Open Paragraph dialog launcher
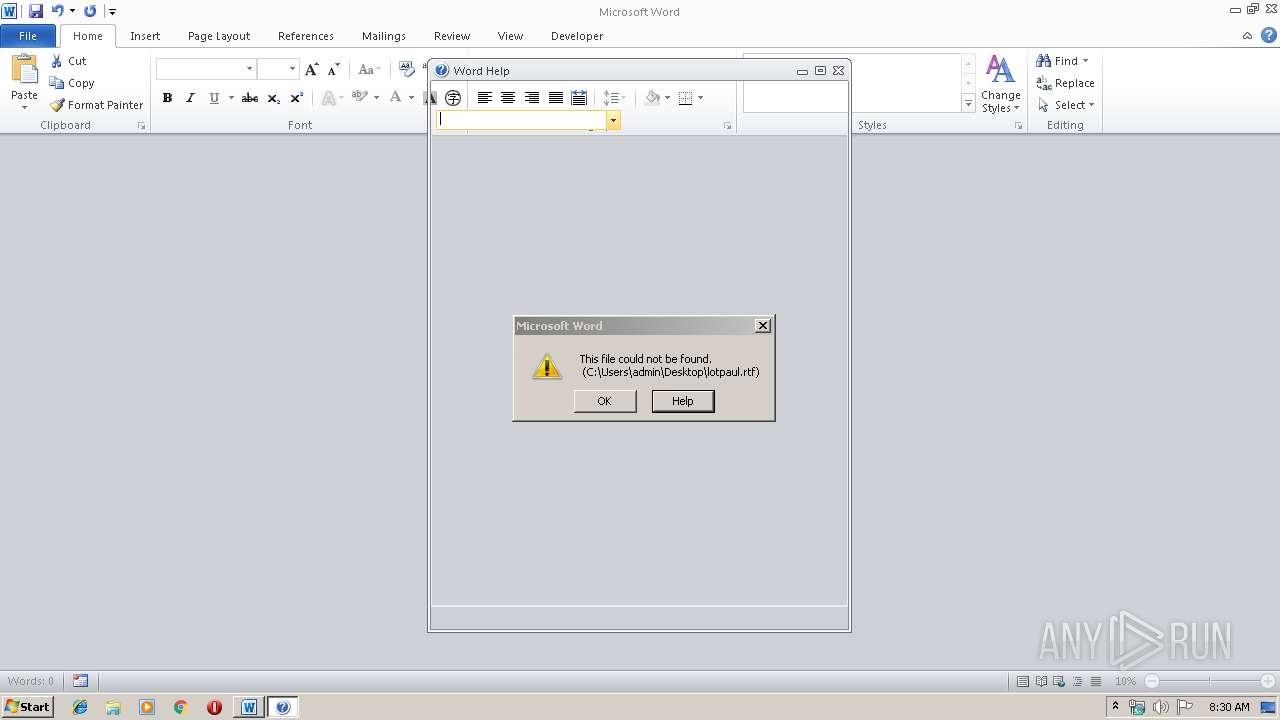This screenshot has height=720, width=1280. pyautogui.click(x=727, y=126)
